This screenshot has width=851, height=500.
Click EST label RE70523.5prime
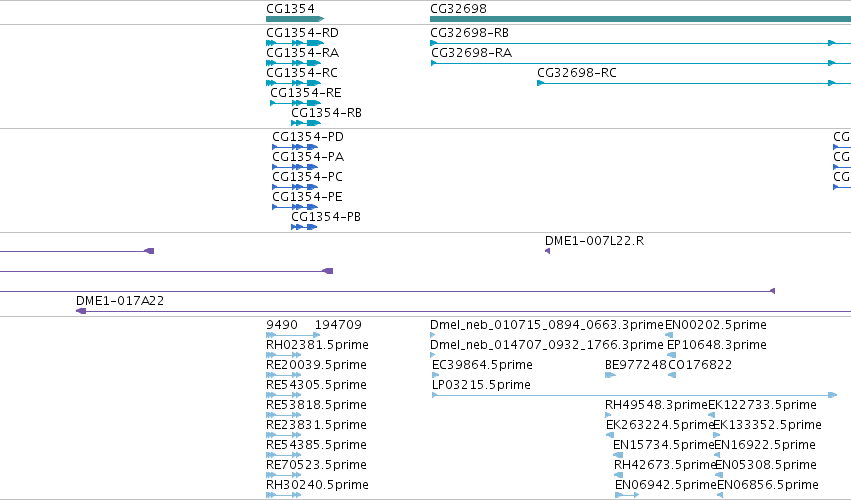coord(316,465)
